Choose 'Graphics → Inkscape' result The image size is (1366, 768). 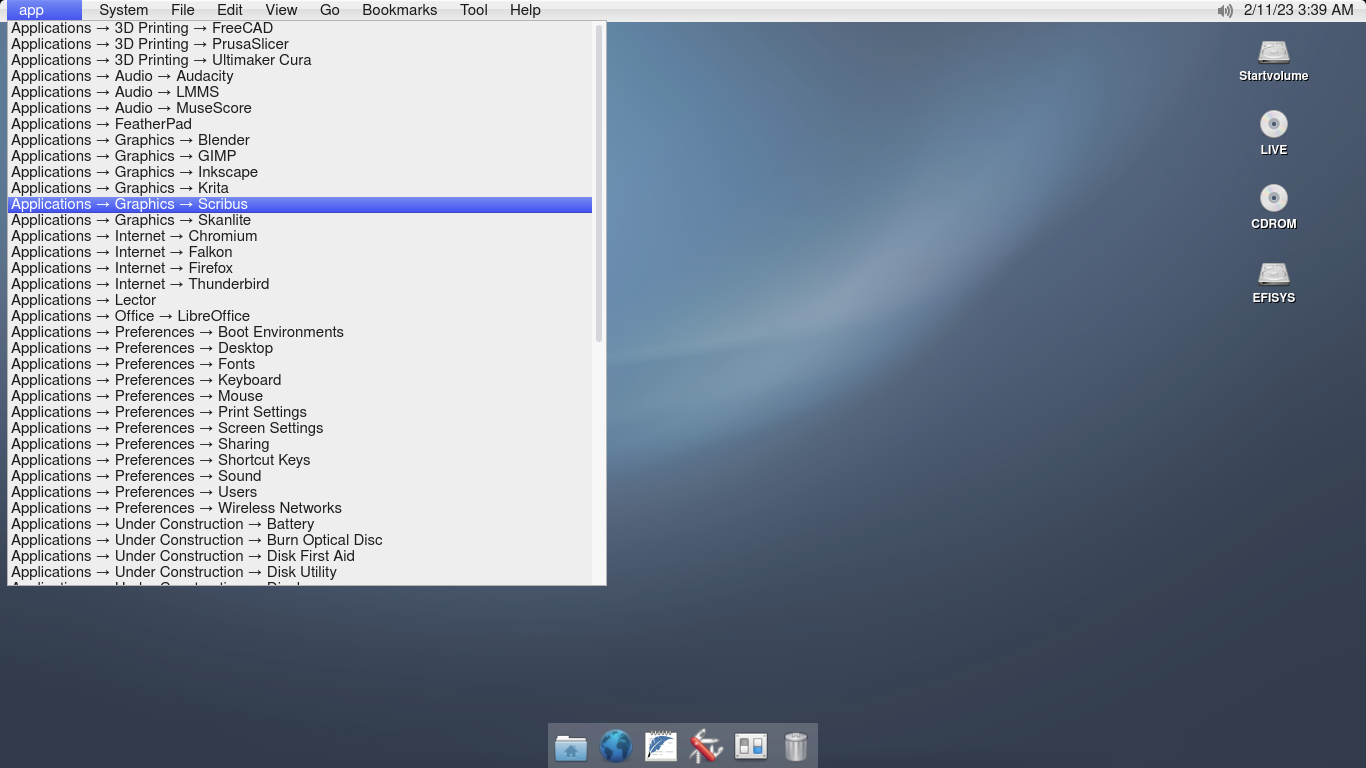(300, 172)
